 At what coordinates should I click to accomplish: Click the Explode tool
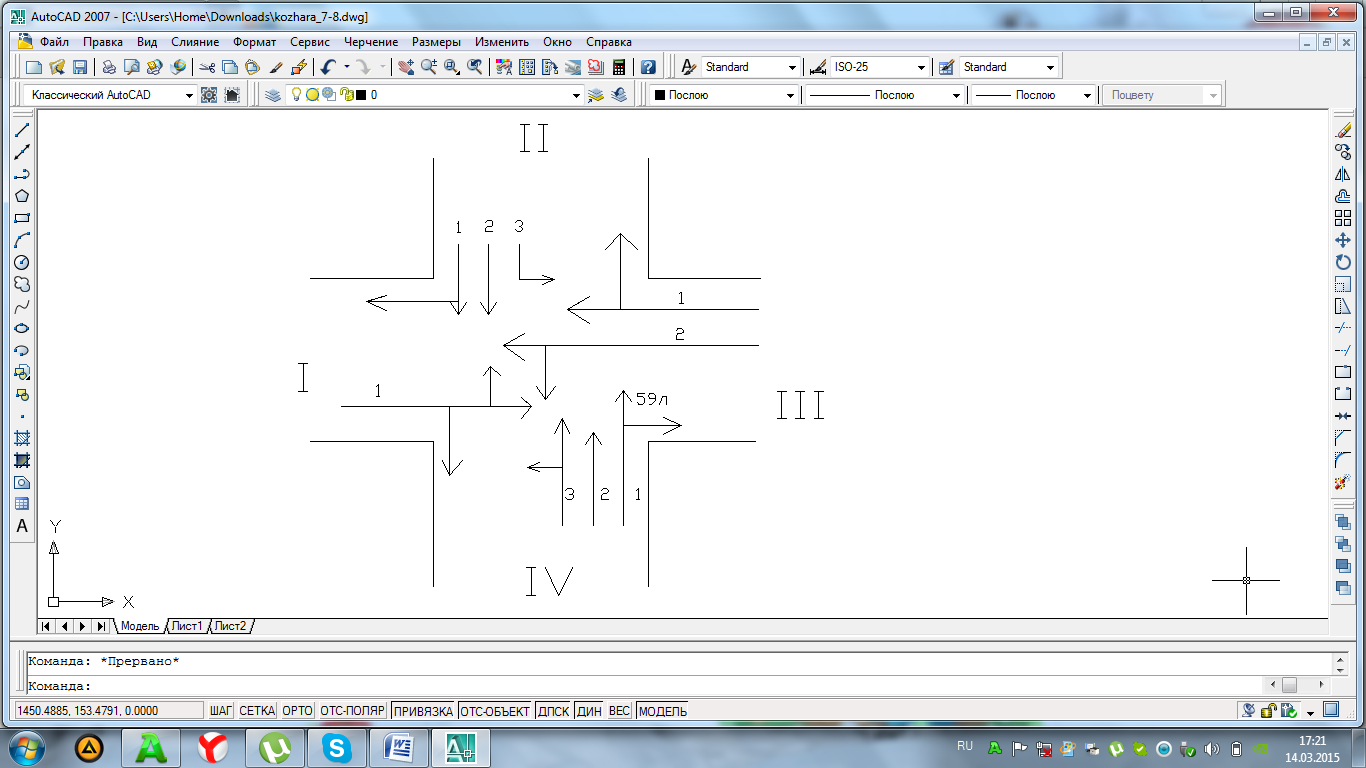pyautogui.click(x=1343, y=482)
